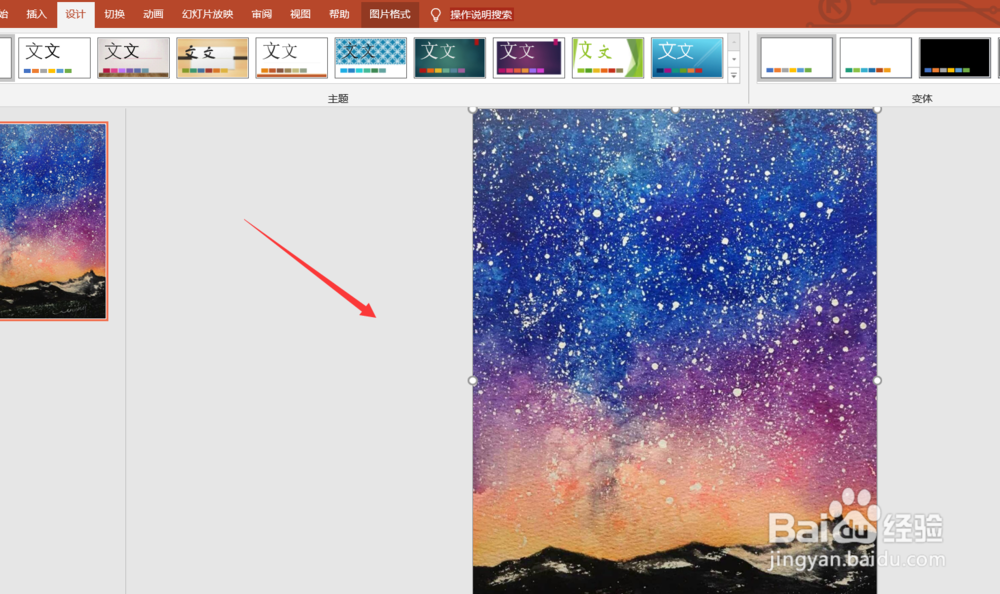Image resolution: width=1000 pixels, height=594 pixels.
Task: Open the 图片格式 contextual tab
Action: tap(390, 14)
